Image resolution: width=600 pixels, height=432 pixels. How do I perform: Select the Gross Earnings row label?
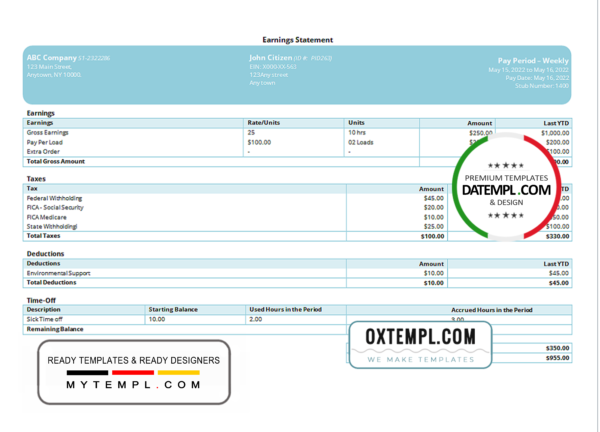pos(47,132)
